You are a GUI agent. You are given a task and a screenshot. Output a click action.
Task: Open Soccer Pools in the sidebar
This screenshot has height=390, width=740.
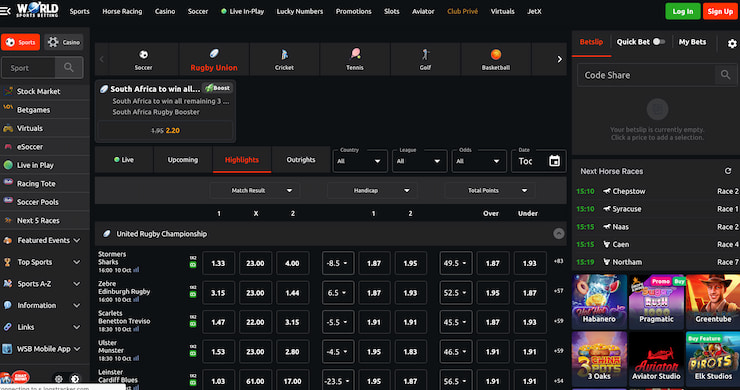point(45,202)
